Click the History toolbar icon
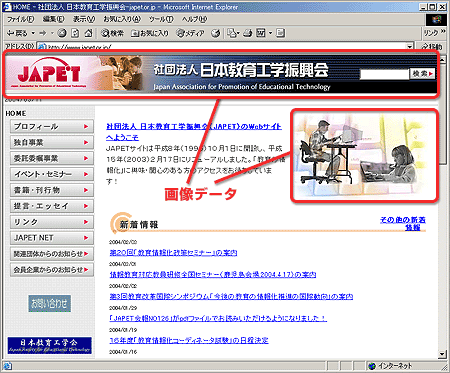The height and width of the screenshot is (373, 450). tap(216, 33)
